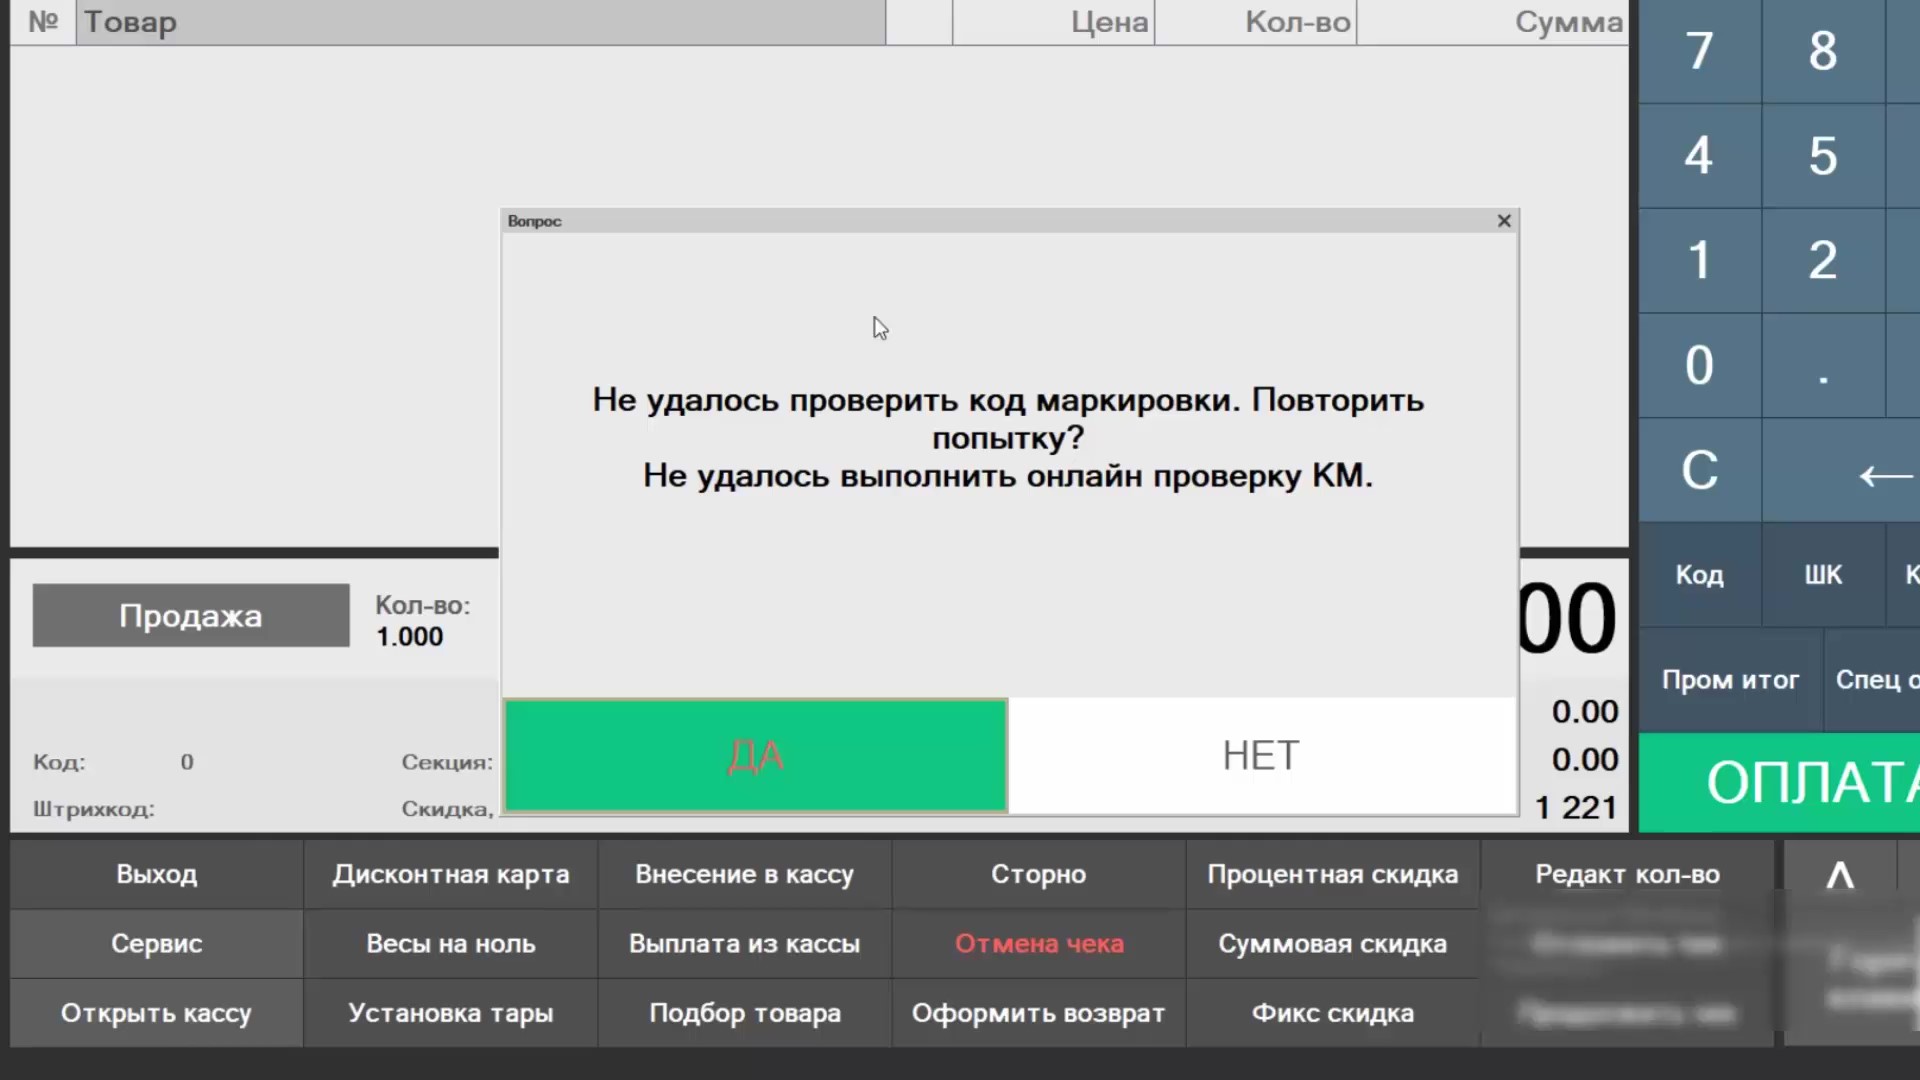Confirm retry with the green ДА button
Viewport: 1920px width, 1080px height.
[x=755, y=755]
